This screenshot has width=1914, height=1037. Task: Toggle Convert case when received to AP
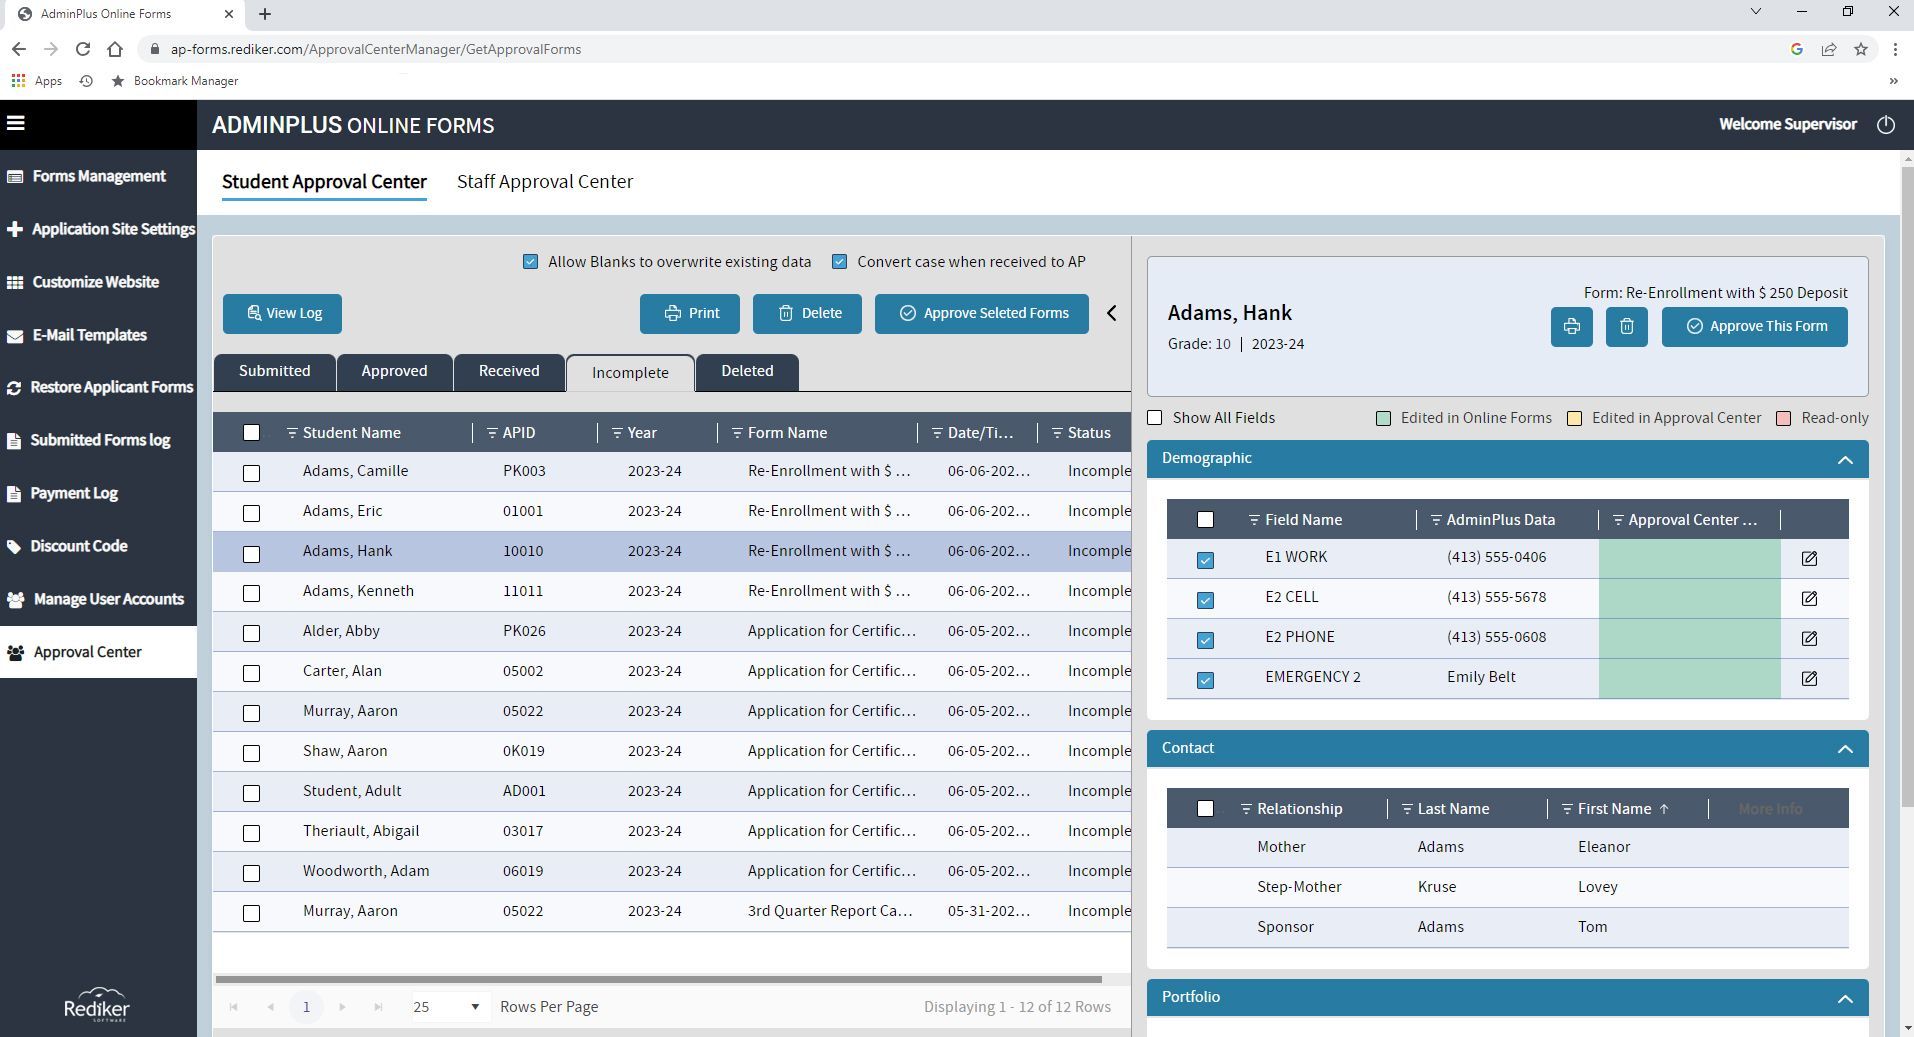840,262
